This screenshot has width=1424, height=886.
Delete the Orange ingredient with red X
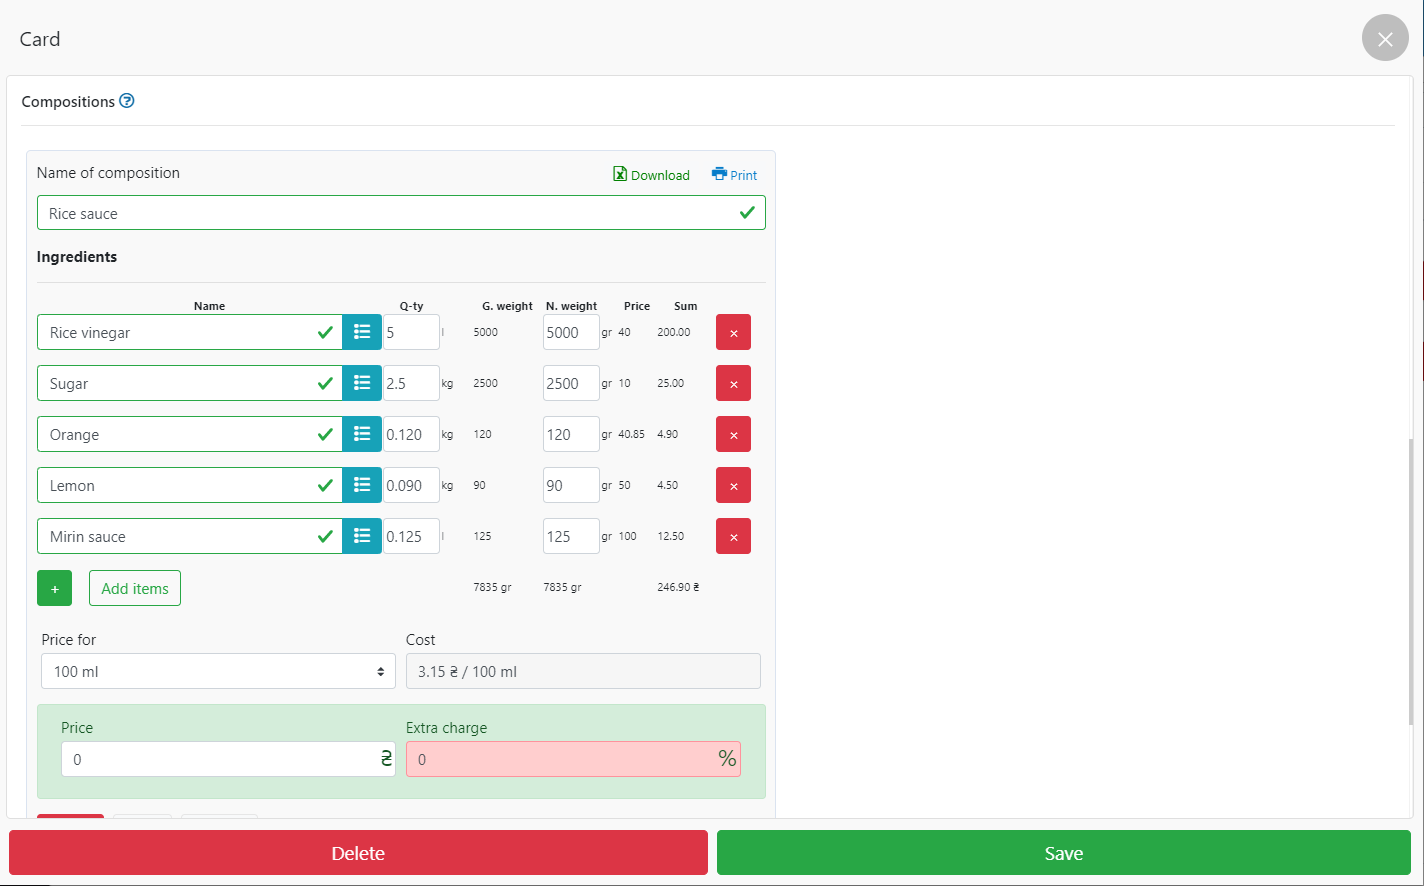[733, 435]
